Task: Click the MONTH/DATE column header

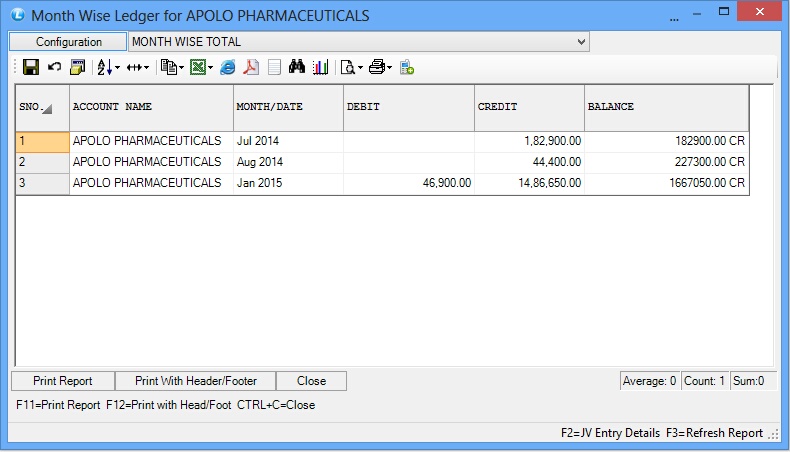Action: point(288,107)
